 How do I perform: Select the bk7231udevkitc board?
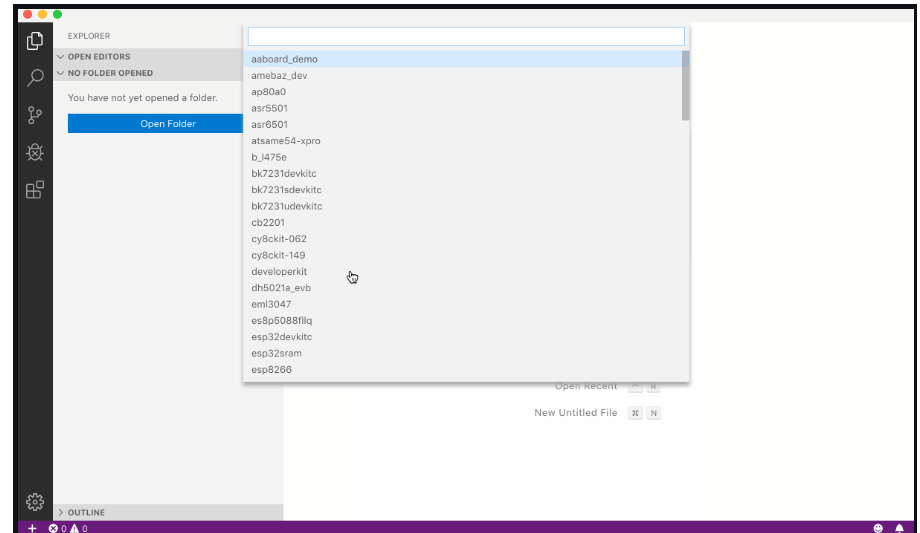point(462,206)
